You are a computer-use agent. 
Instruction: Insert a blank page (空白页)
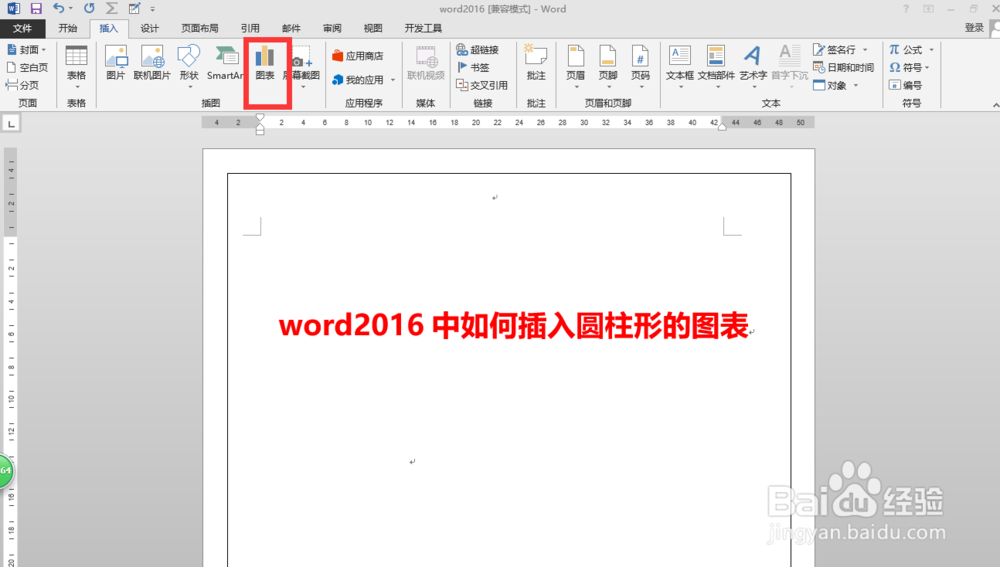[27, 67]
